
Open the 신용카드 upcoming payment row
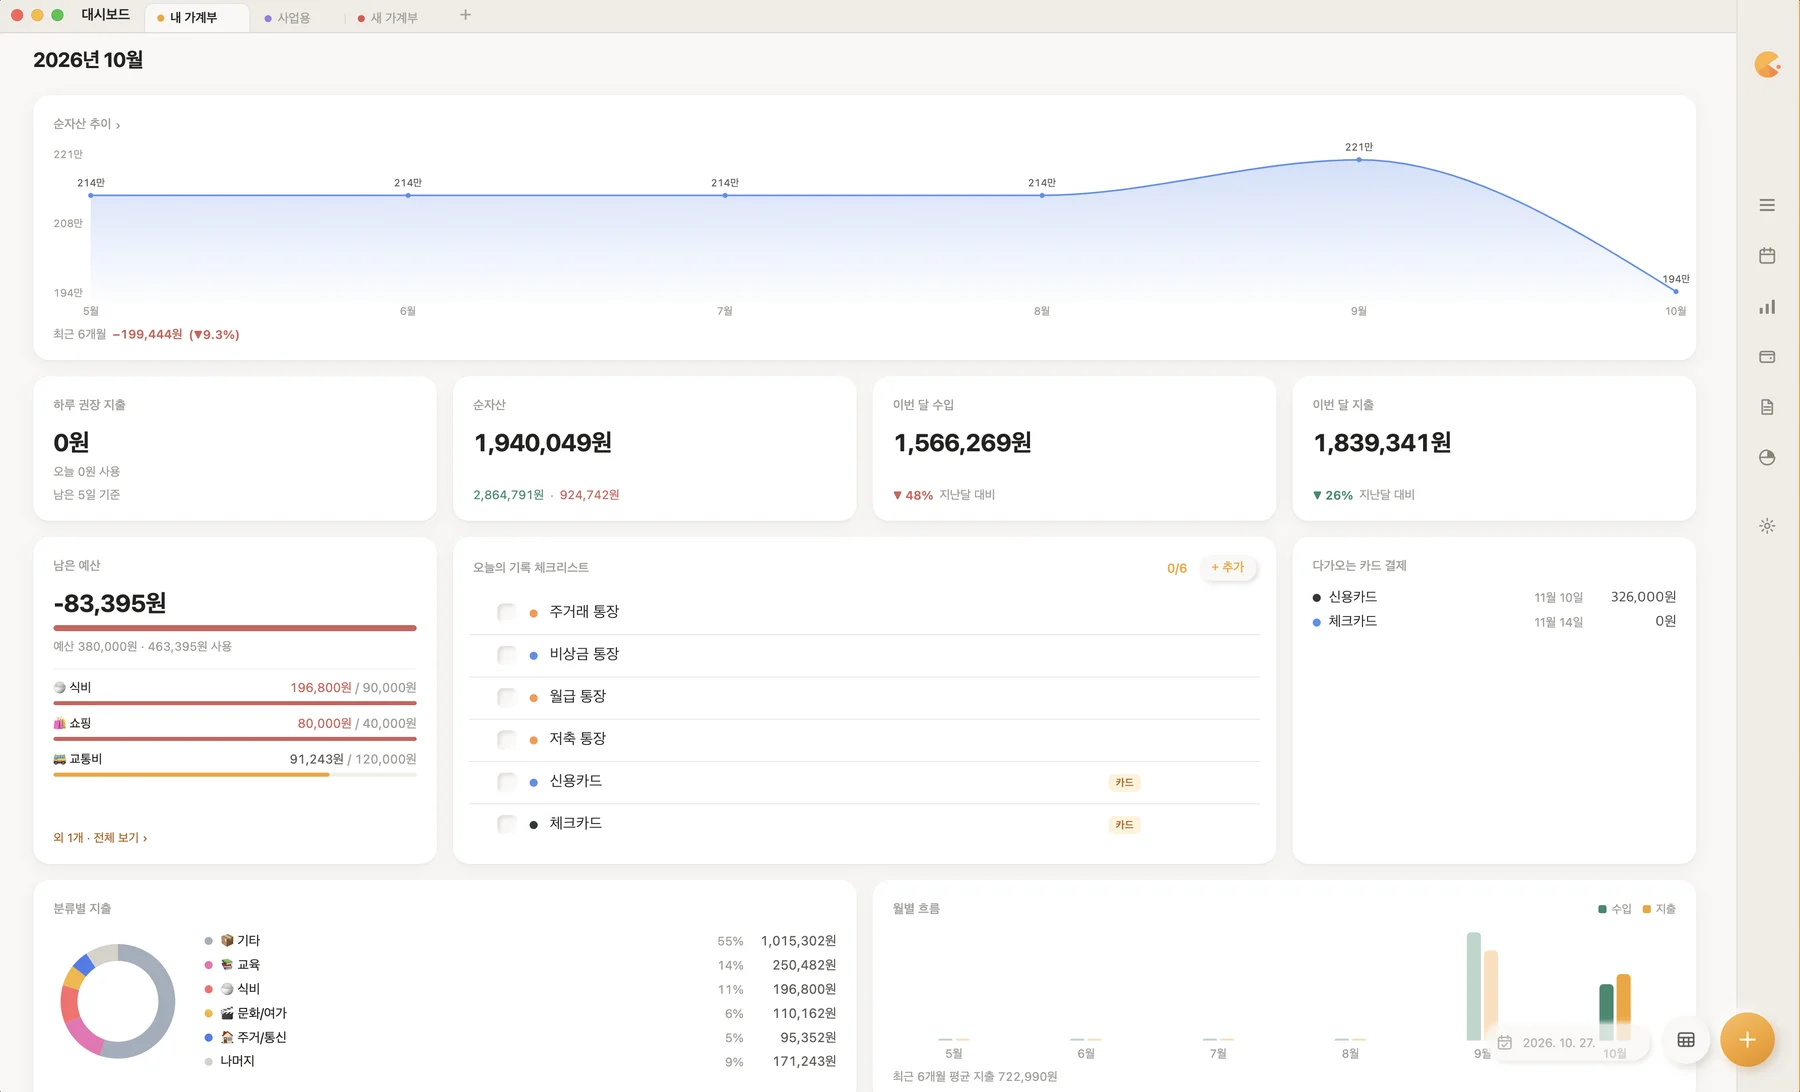coord(1494,597)
